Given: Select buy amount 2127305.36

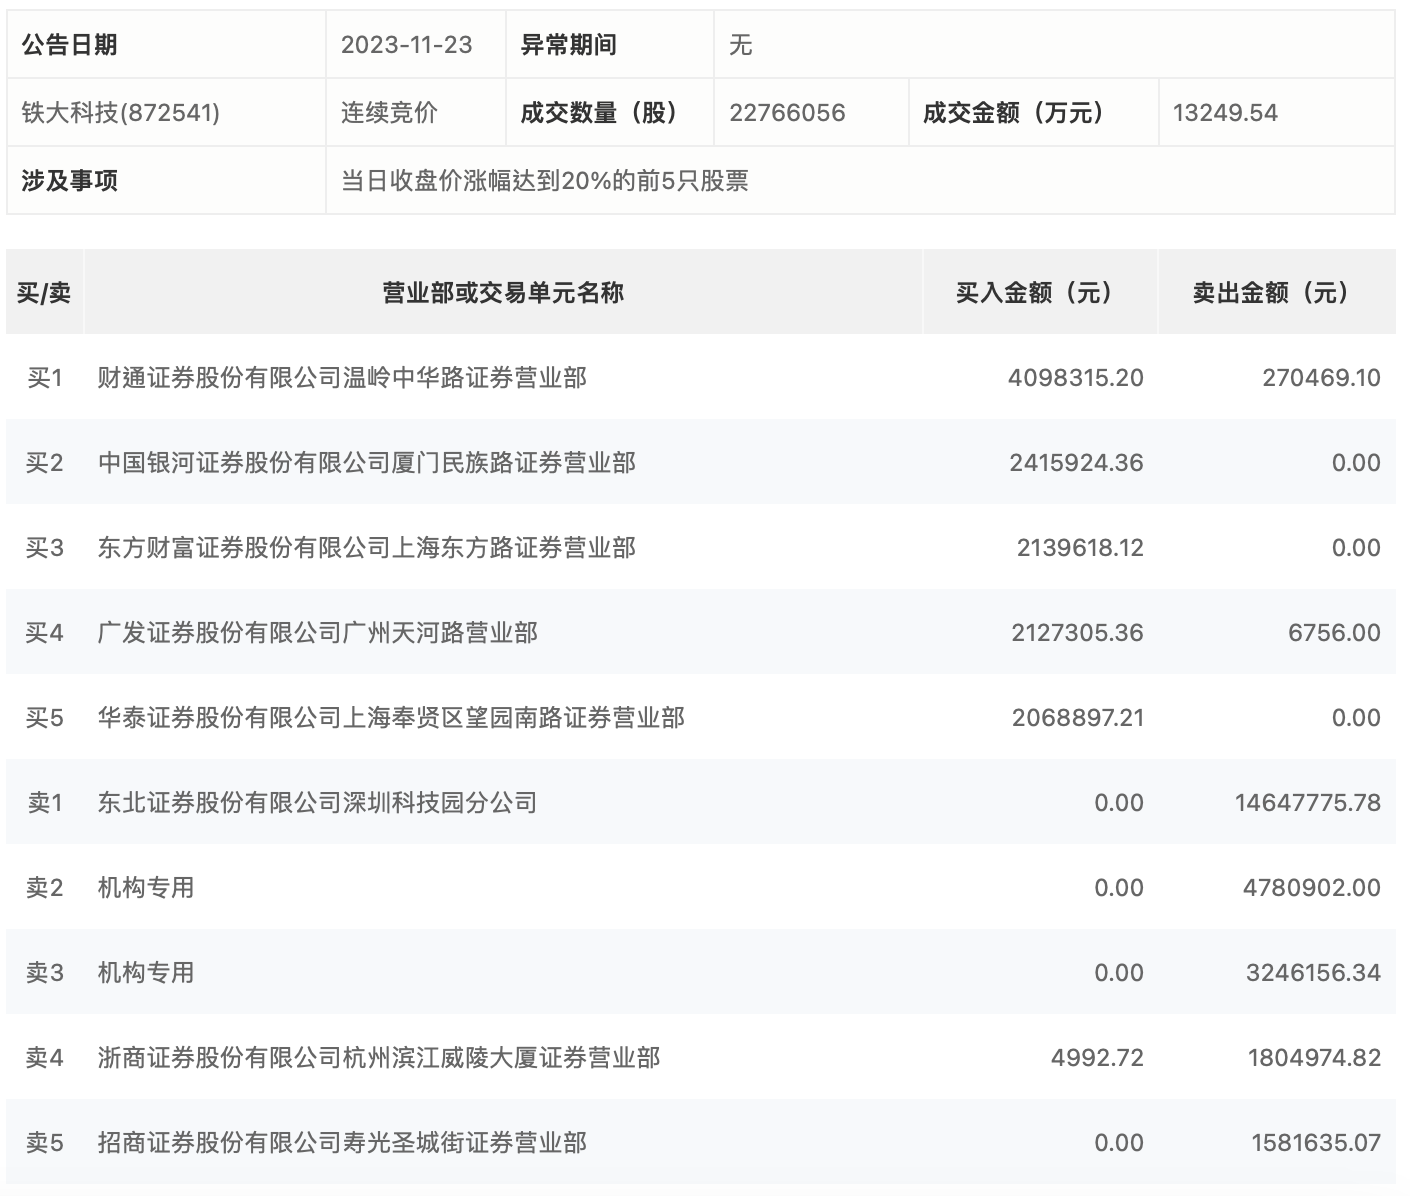Looking at the screenshot, I should 1077,633.
